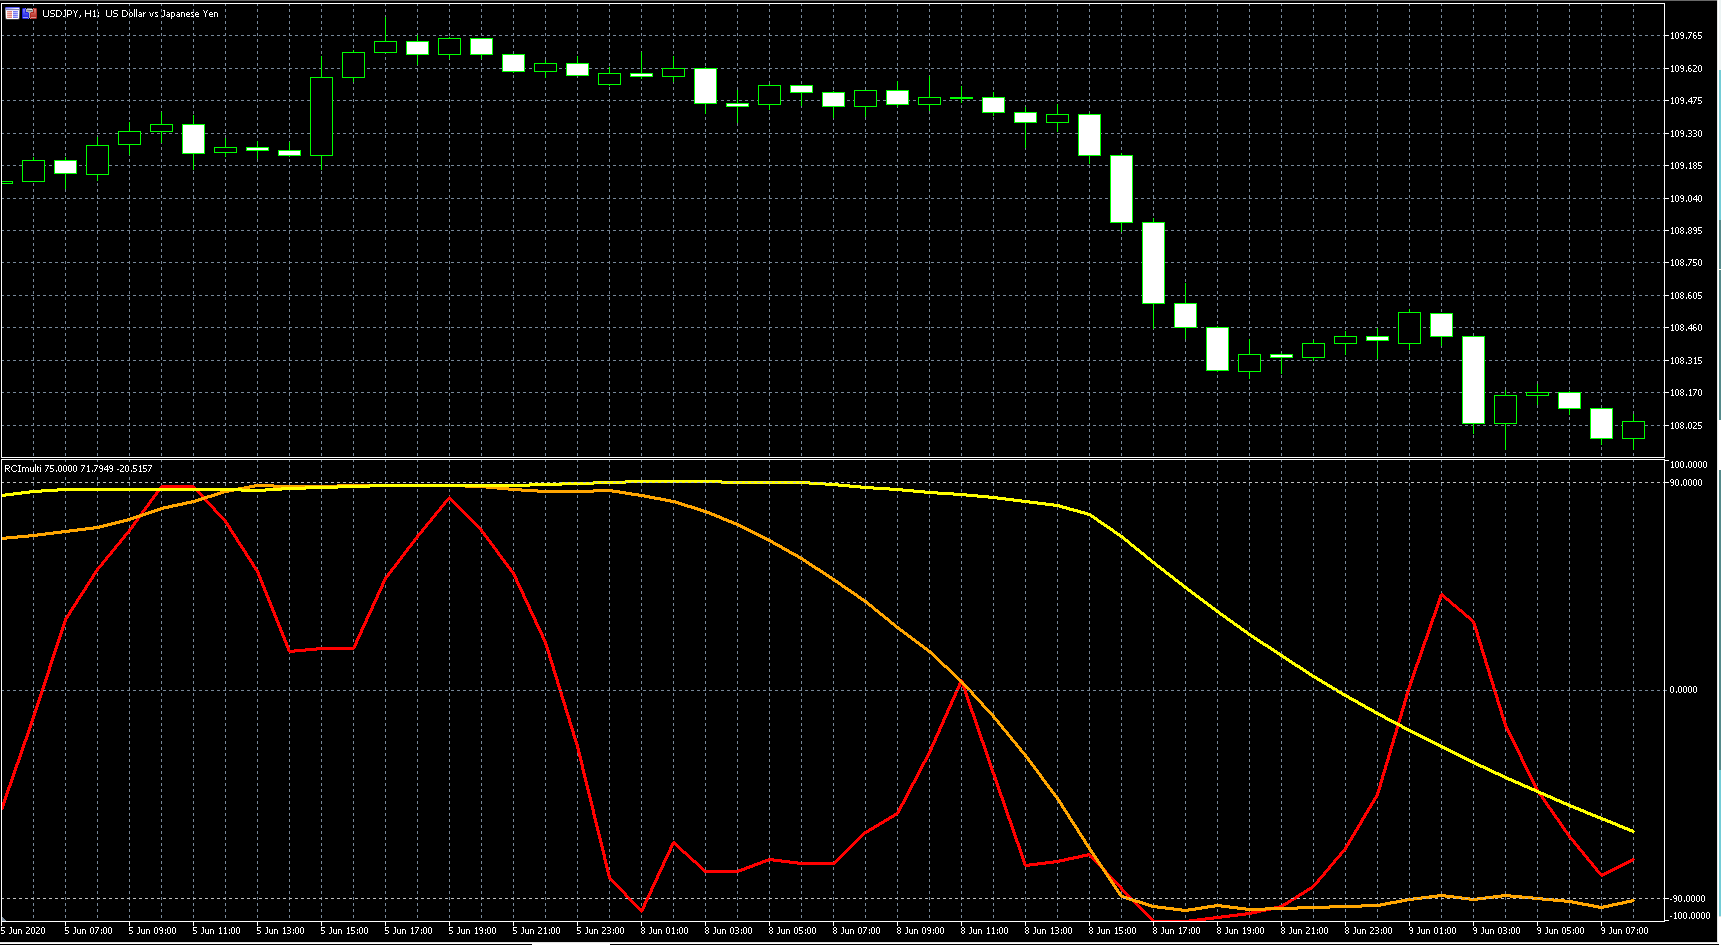1721x945 pixels.
Task: Click the -100.0000 indicator scale label
Action: pos(1689,916)
